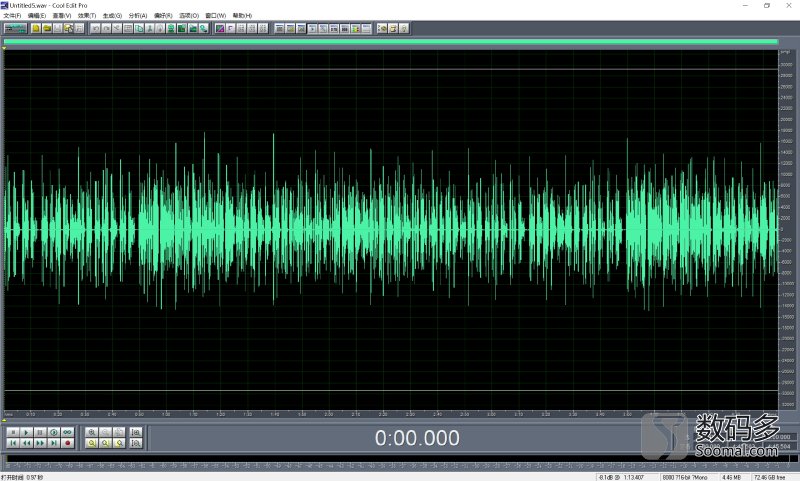Click the yellow New File toolbar icon
800x481 pixels.
pyautogui.click(x=35, y=28)
